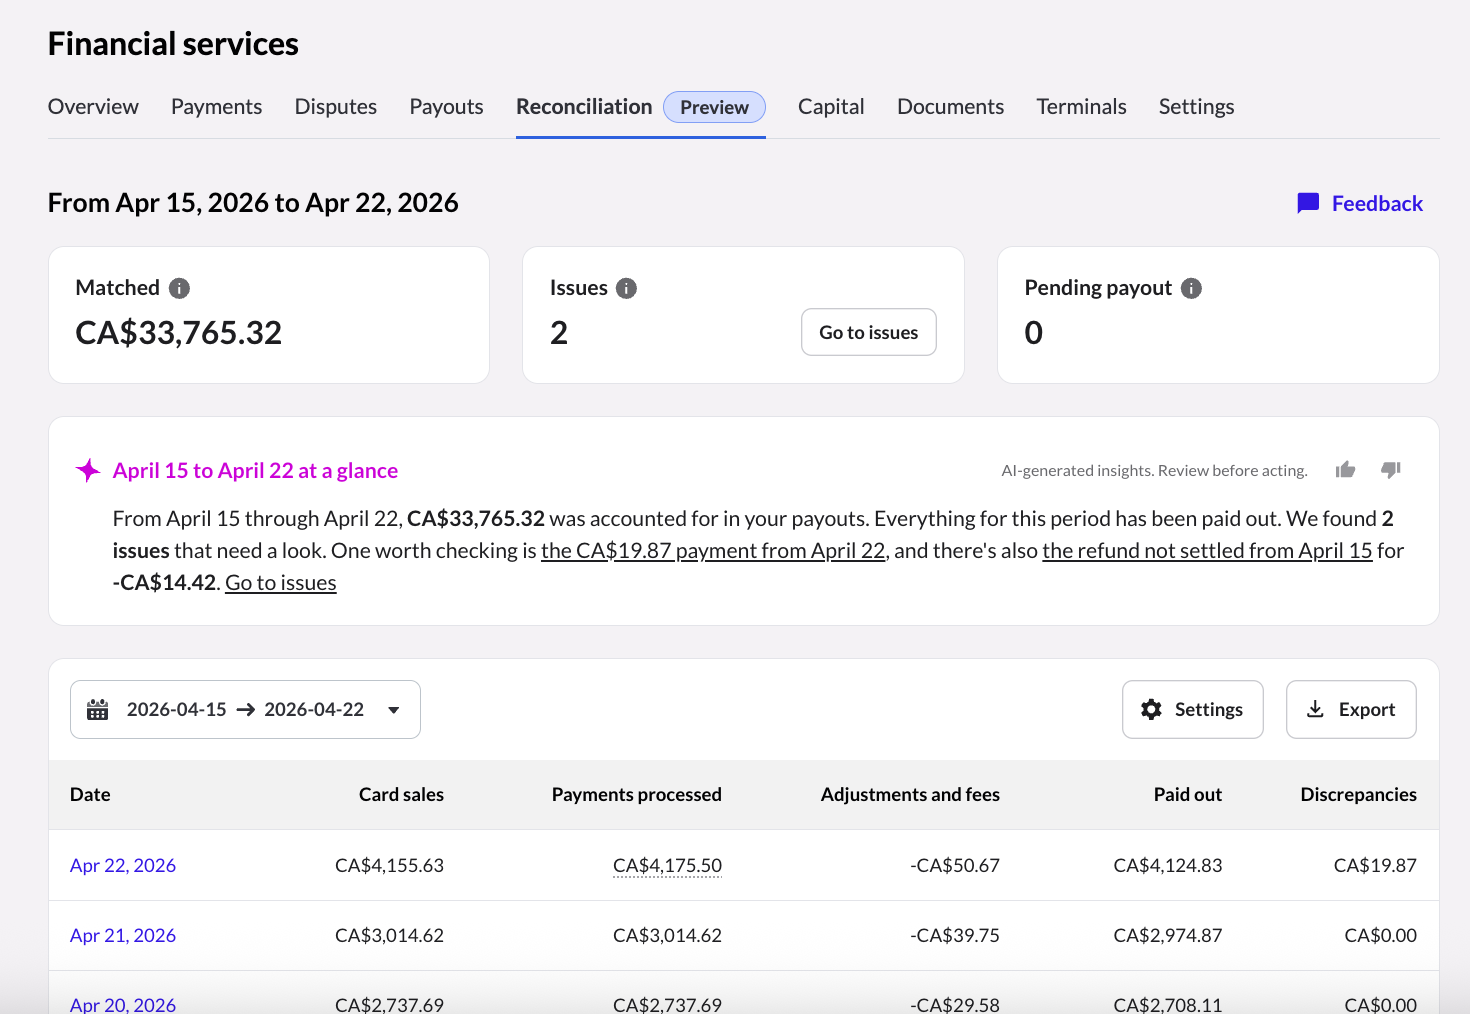The image size is (1470, 1014).
Task: Click the Date column header
Action: click(x=90, y=795)
